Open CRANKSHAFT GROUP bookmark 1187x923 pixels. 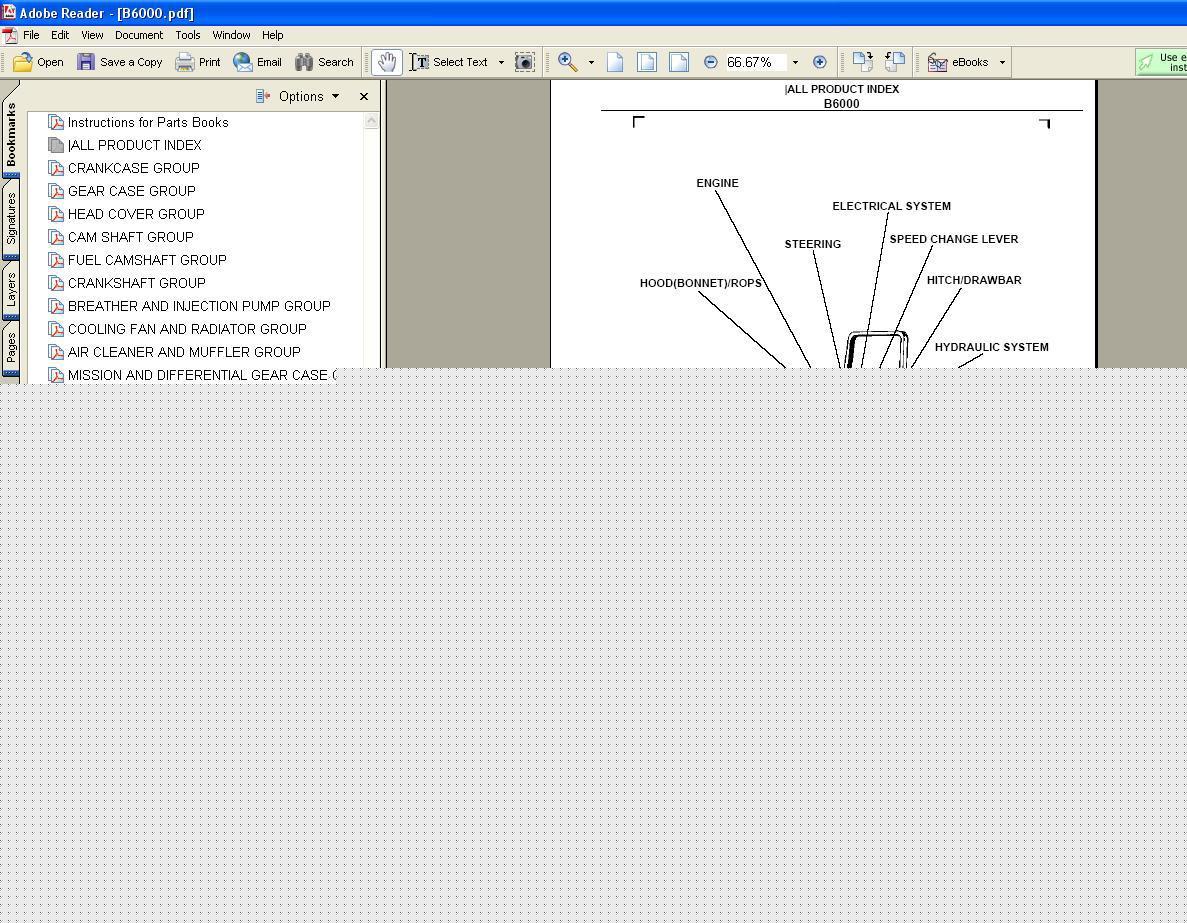coord(137,283)
